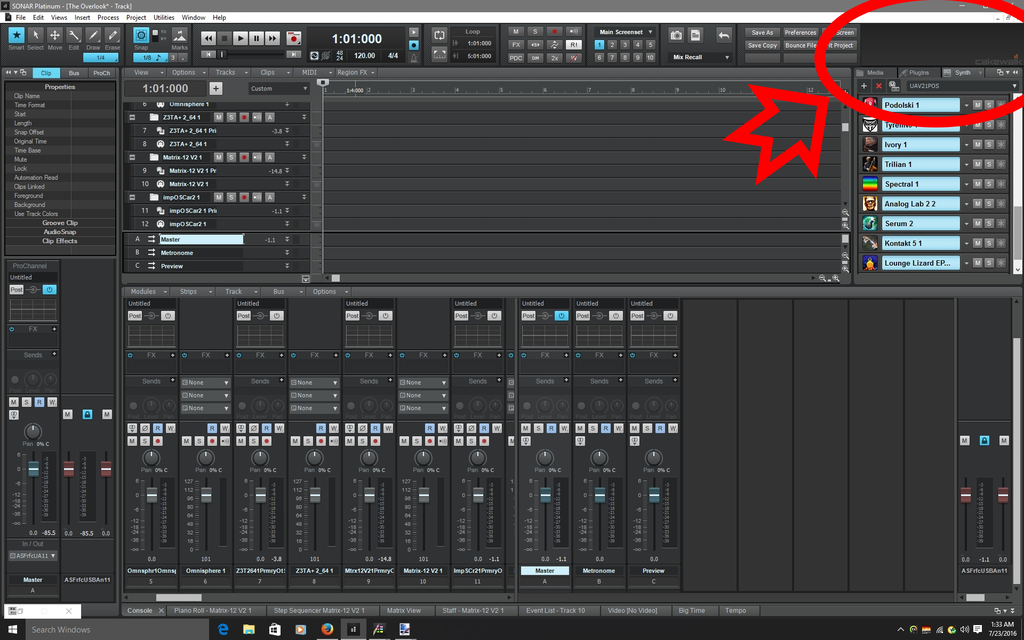Activate the Erase tool
1024x640 pixels.
point(112,38)
